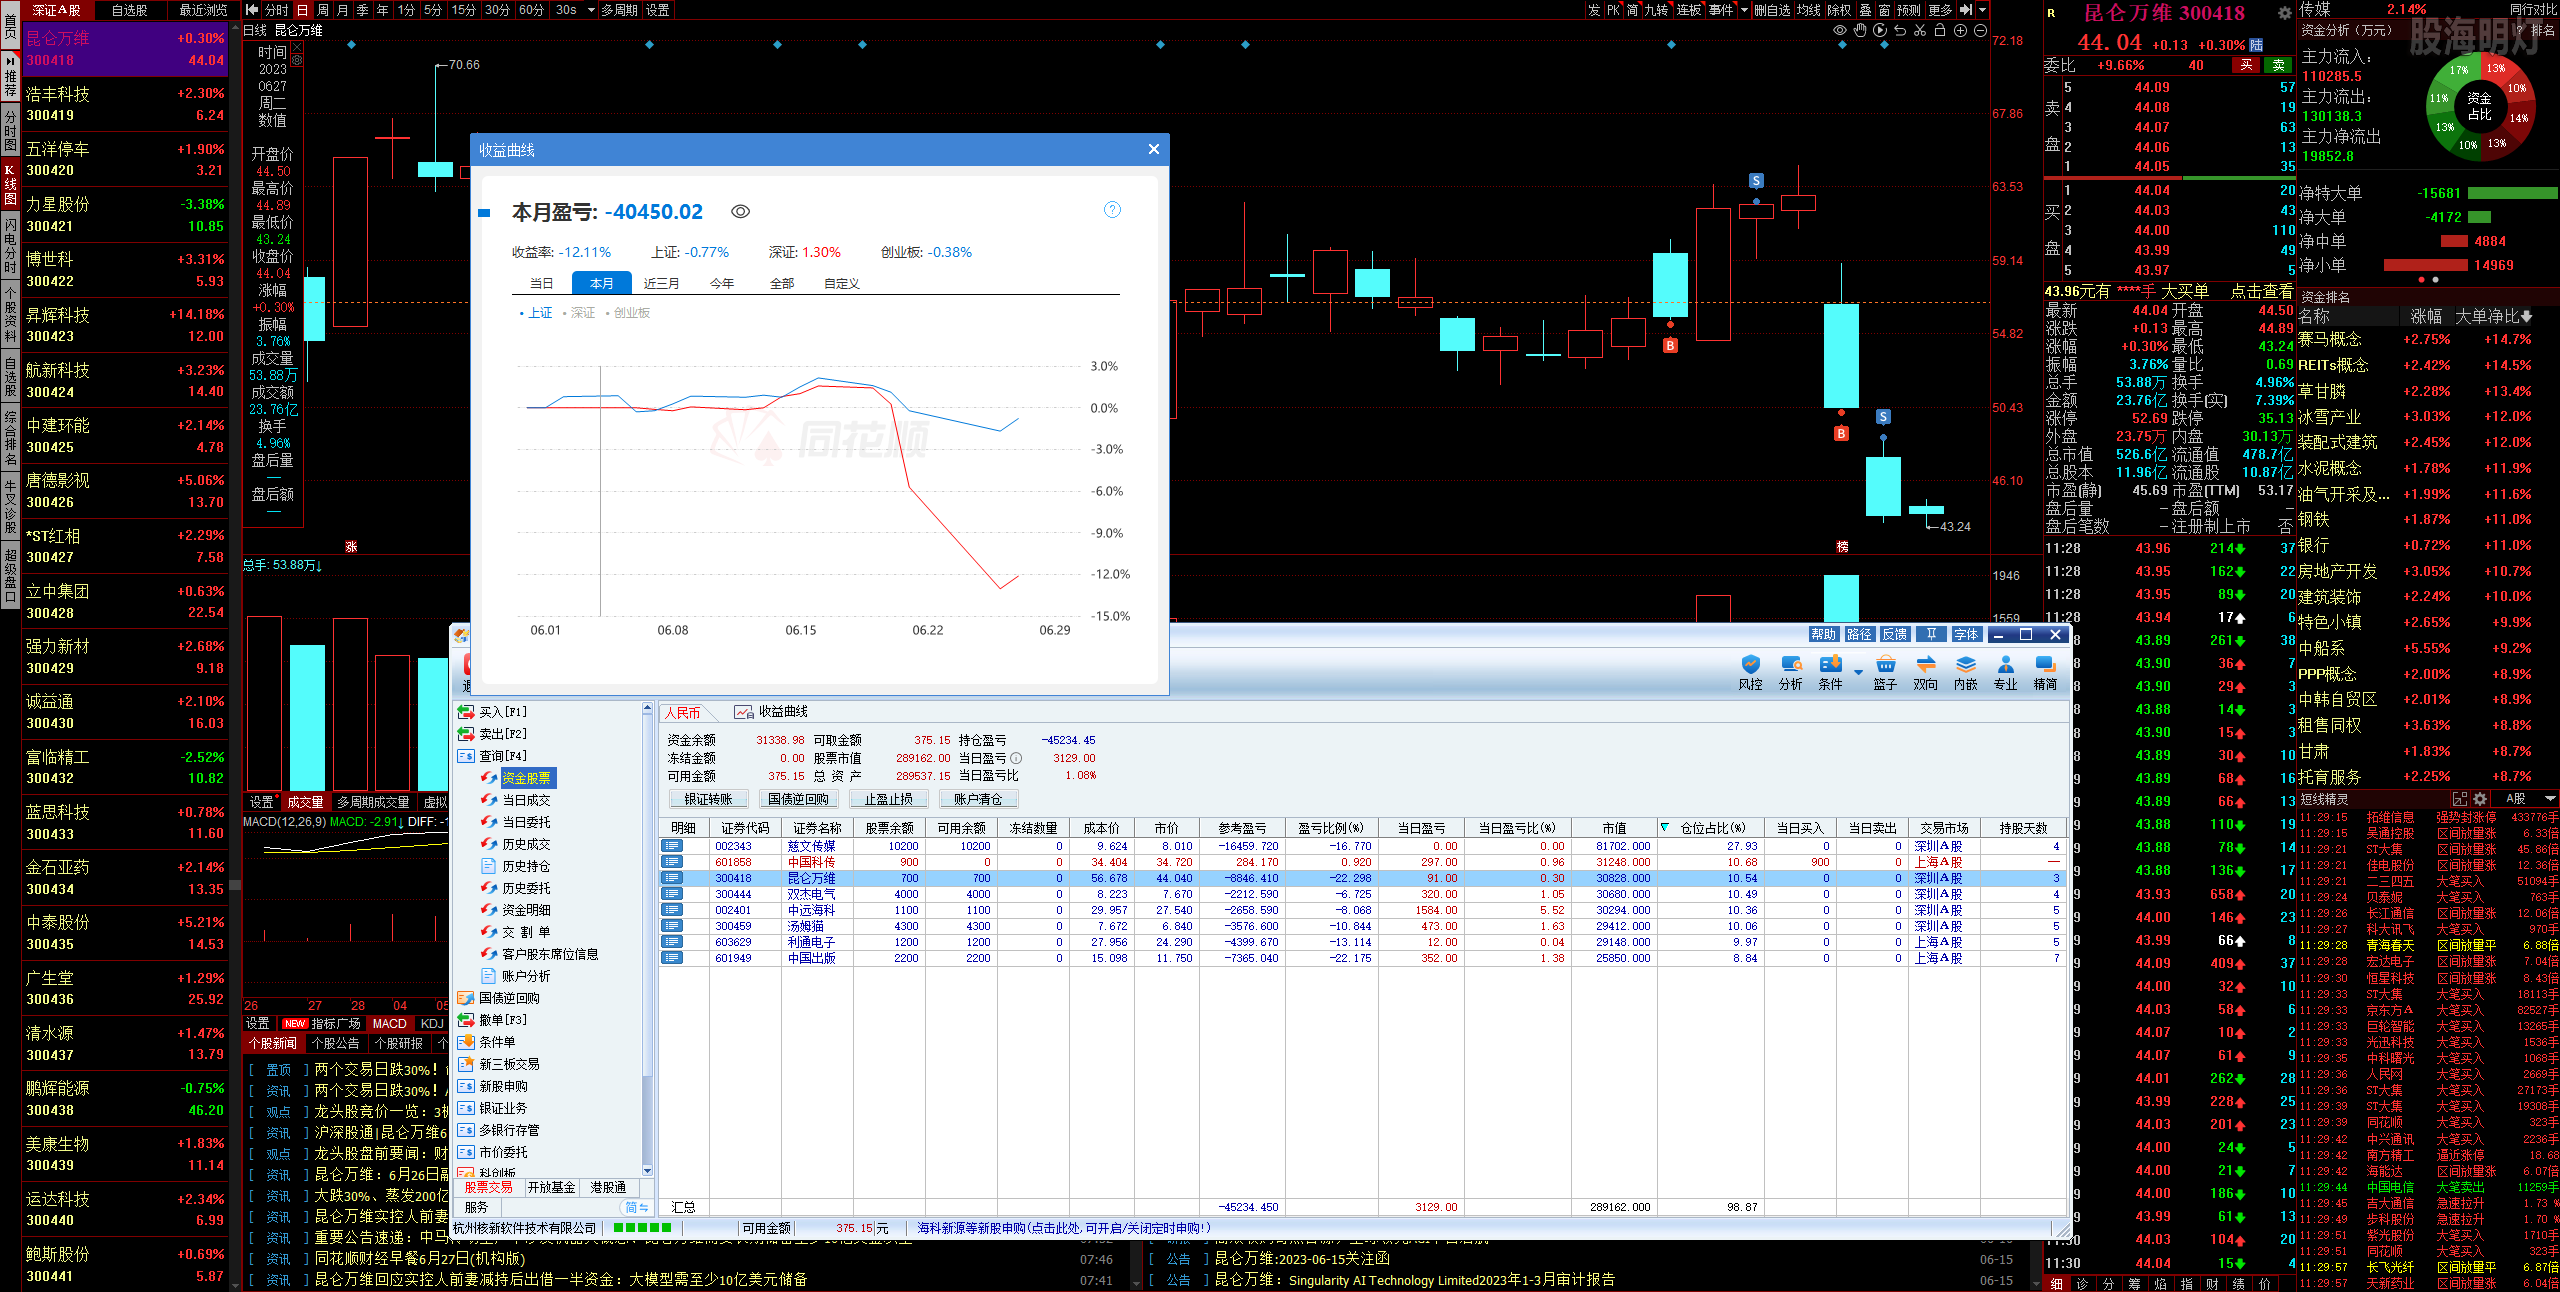Sort by 大单净比 column arrow
Viewport: 2560px width, 1292px height.
click(x=2527, y=317)
